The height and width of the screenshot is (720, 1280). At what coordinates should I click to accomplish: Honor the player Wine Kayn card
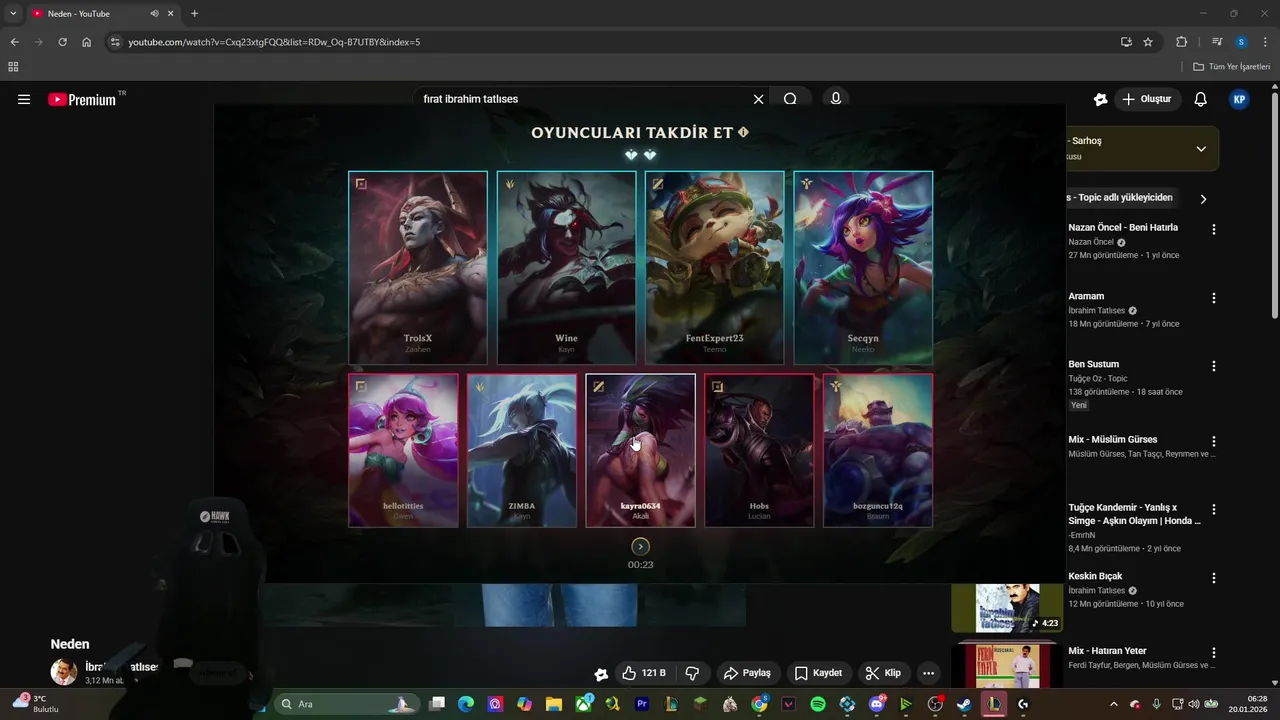(566, 267)
